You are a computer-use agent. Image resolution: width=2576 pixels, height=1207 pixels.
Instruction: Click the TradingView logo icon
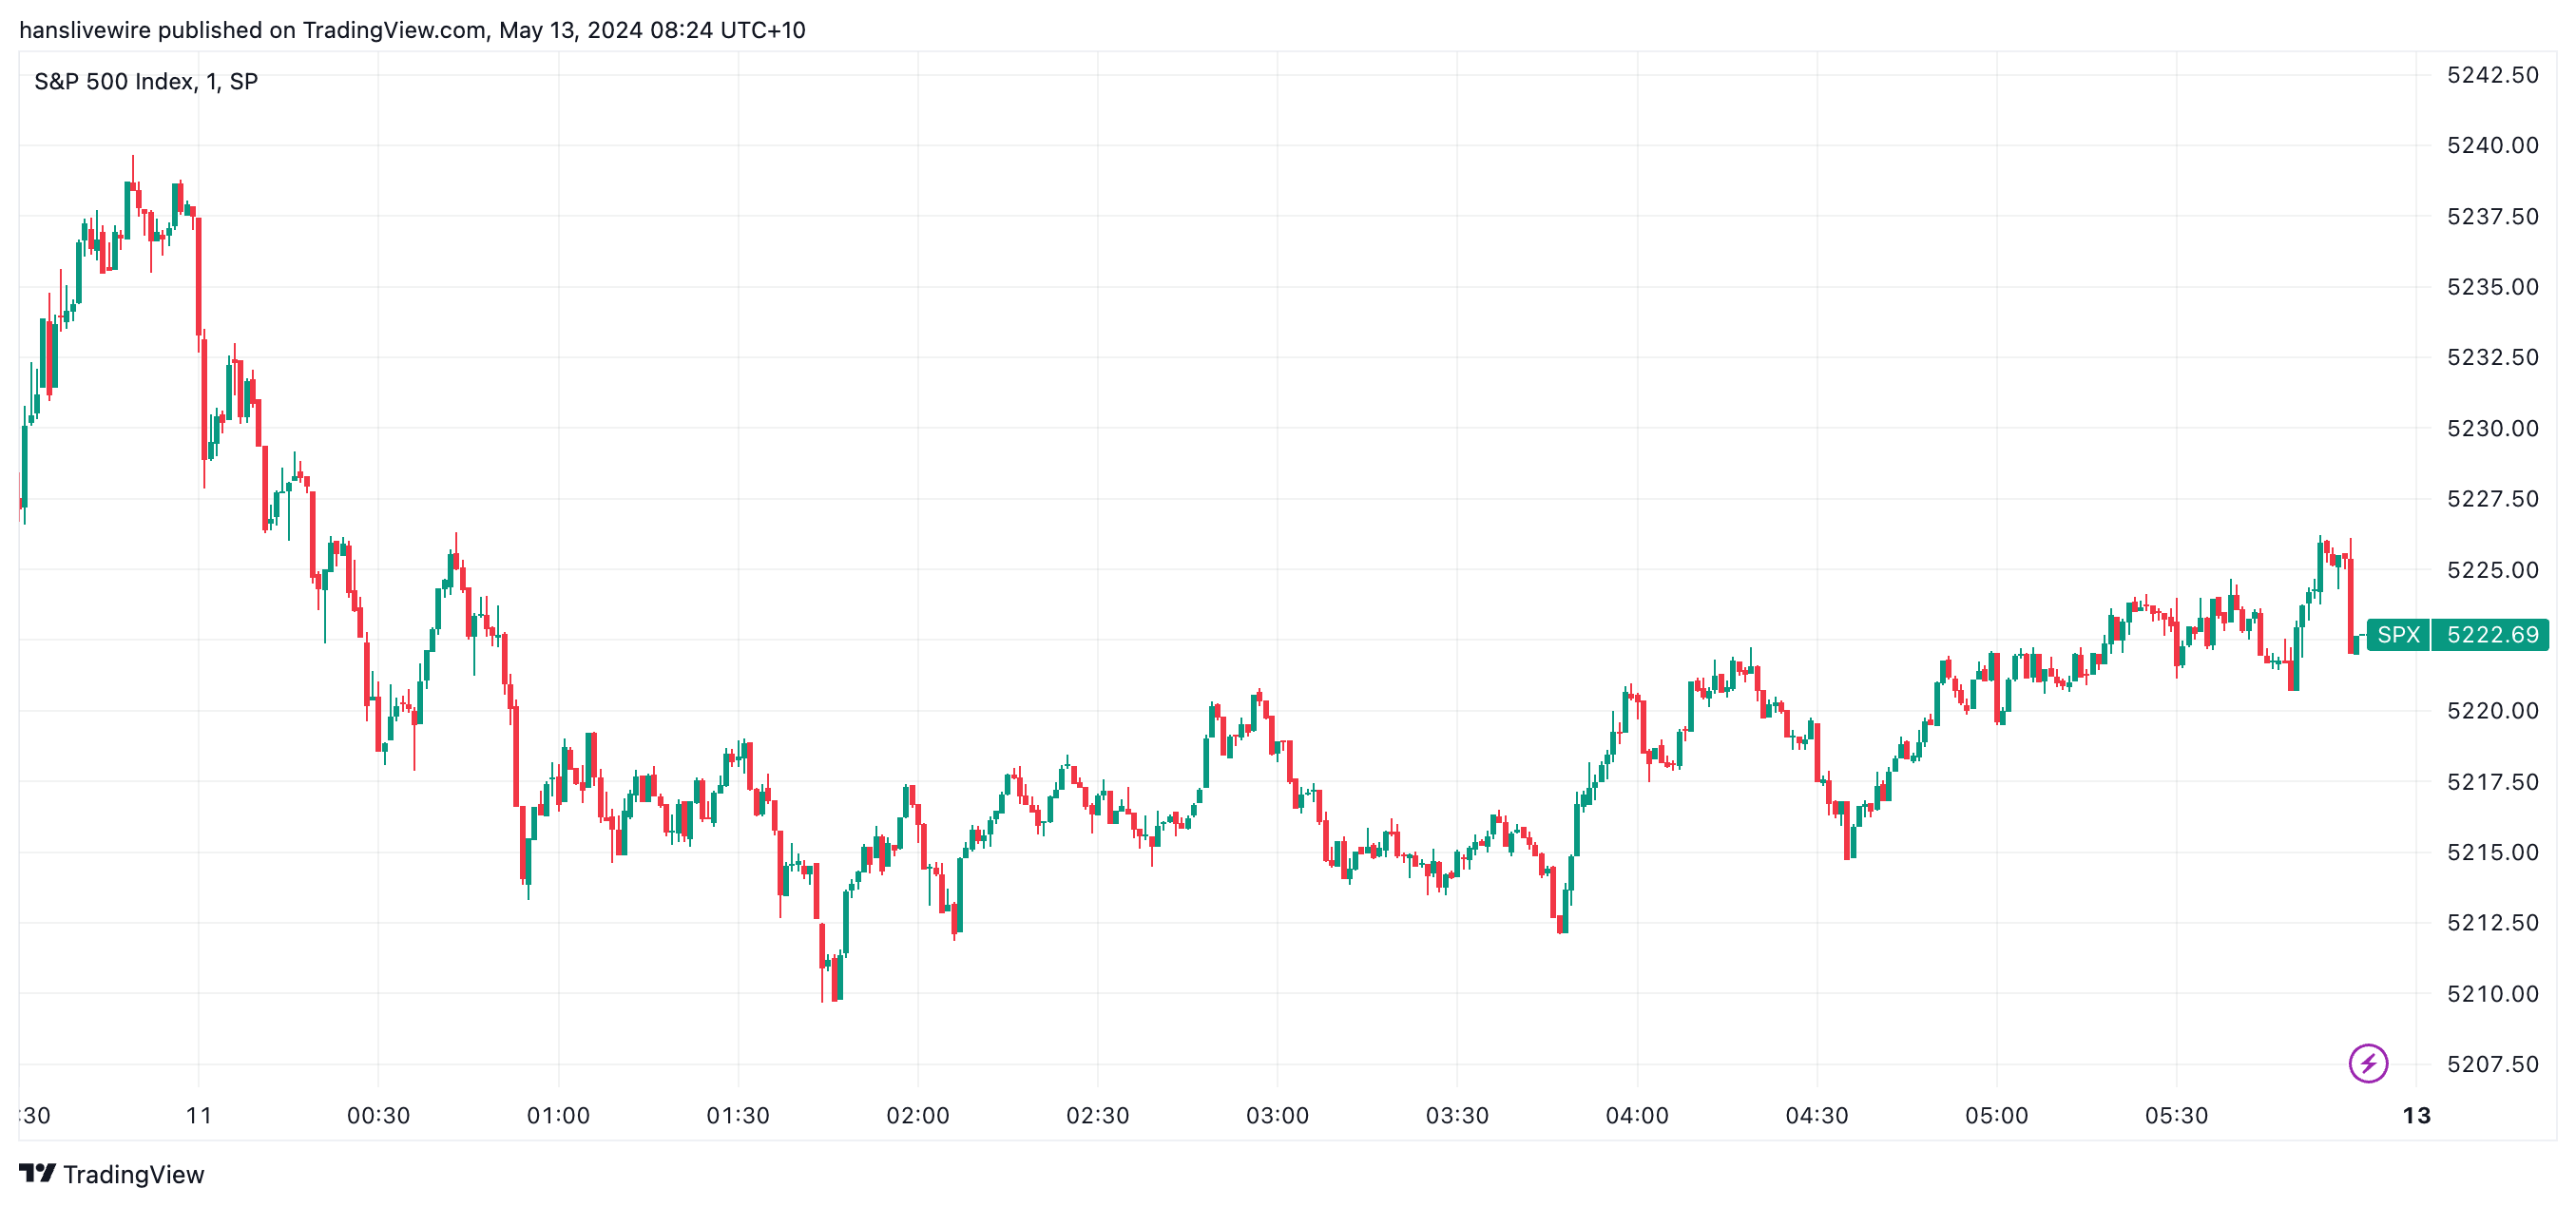coord(37,1173)
